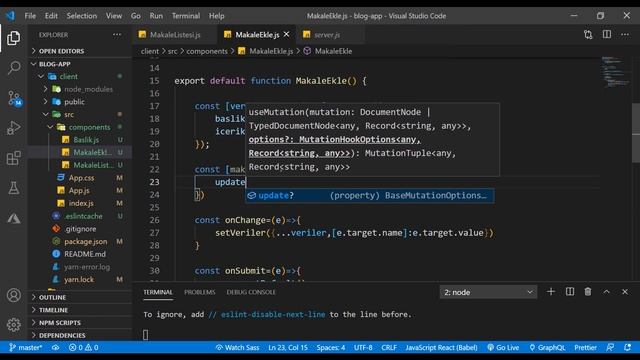Image resolution: width=640 pixels, height=360 pixels.
Task: Open errors and warnings status indicator
Action: point(84,347)
